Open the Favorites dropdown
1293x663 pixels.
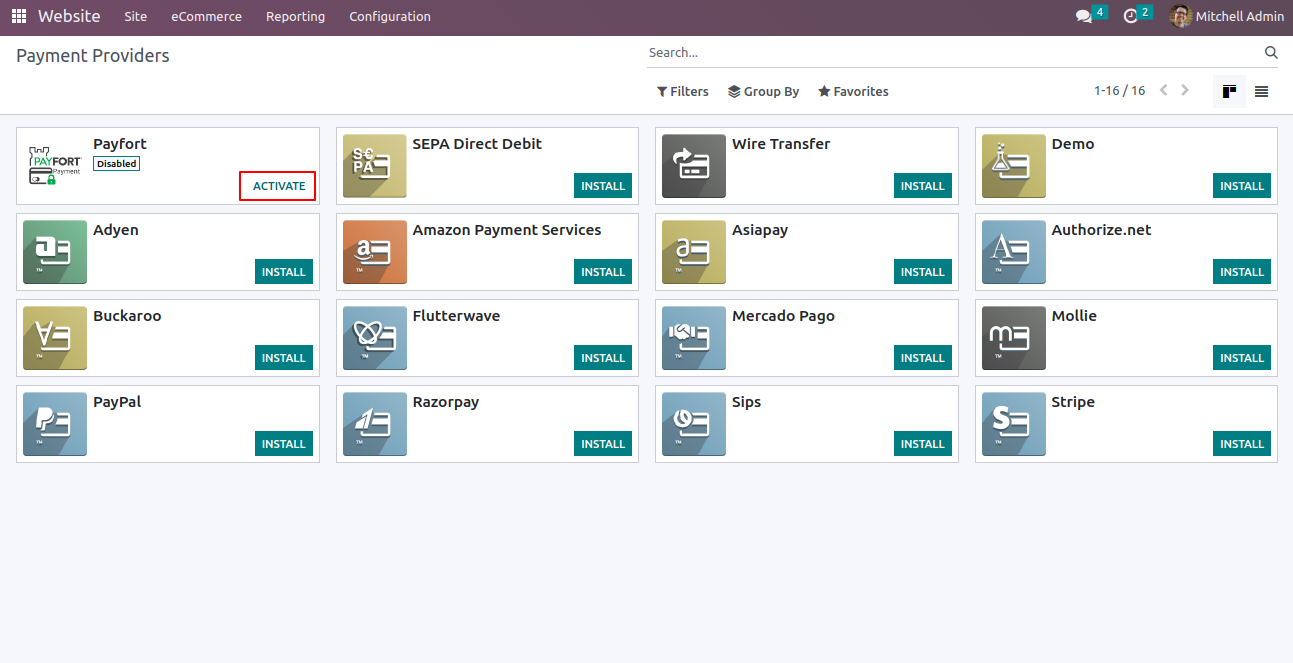853,91
